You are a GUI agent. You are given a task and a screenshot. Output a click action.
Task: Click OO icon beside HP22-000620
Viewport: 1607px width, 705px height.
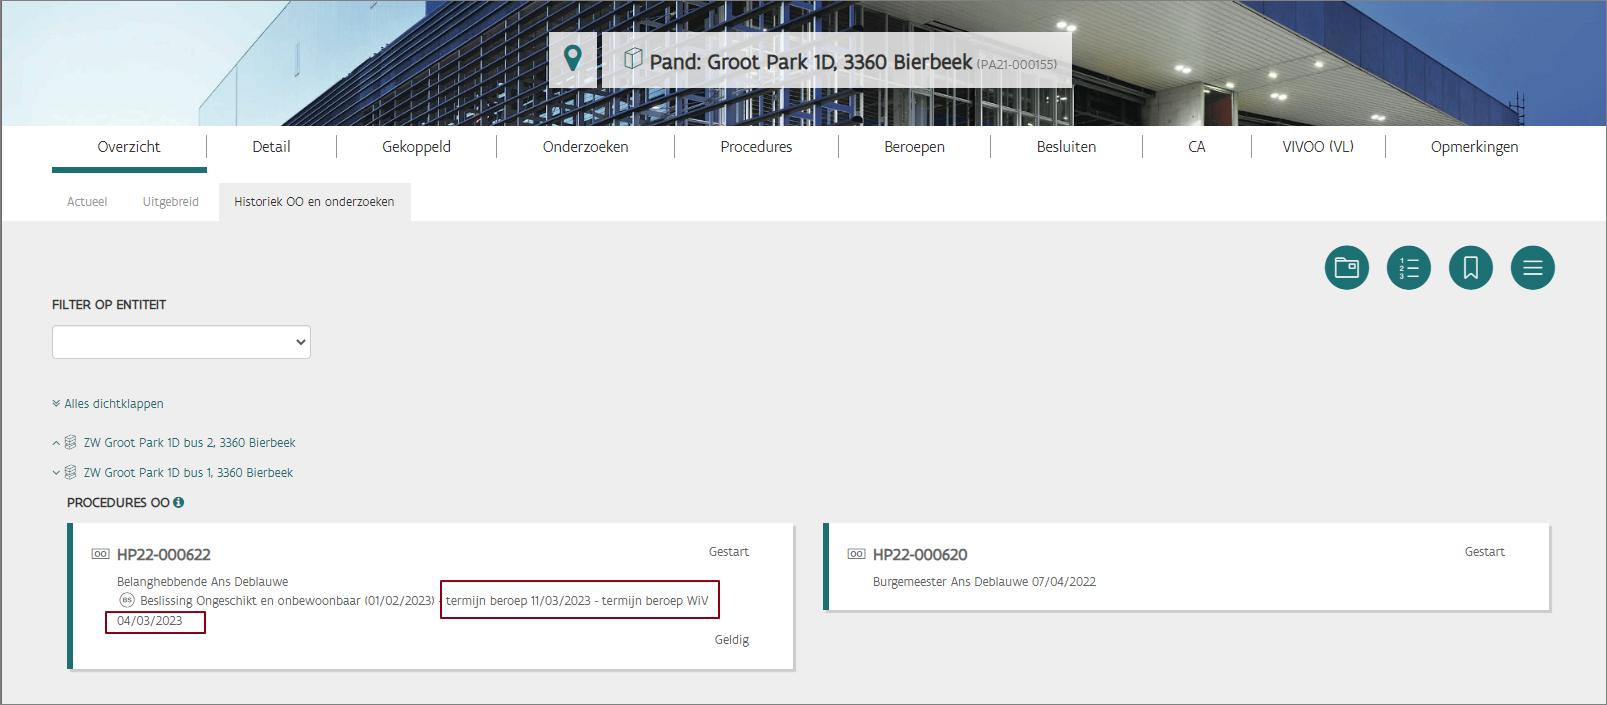(x=856, y=554)
